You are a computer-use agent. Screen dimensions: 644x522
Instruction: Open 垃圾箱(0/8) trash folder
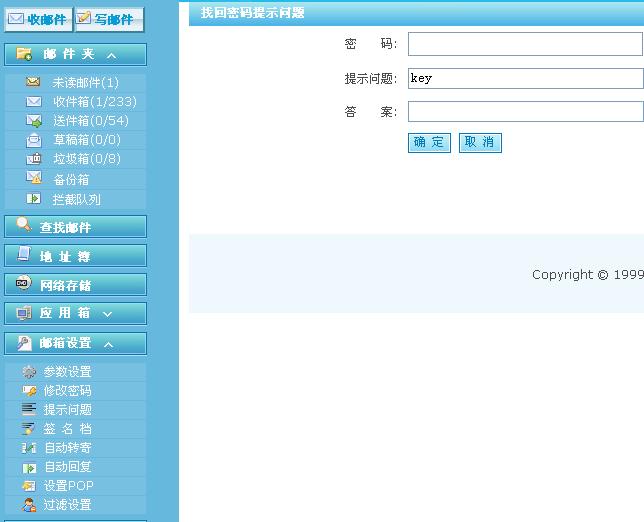point(87,159)
